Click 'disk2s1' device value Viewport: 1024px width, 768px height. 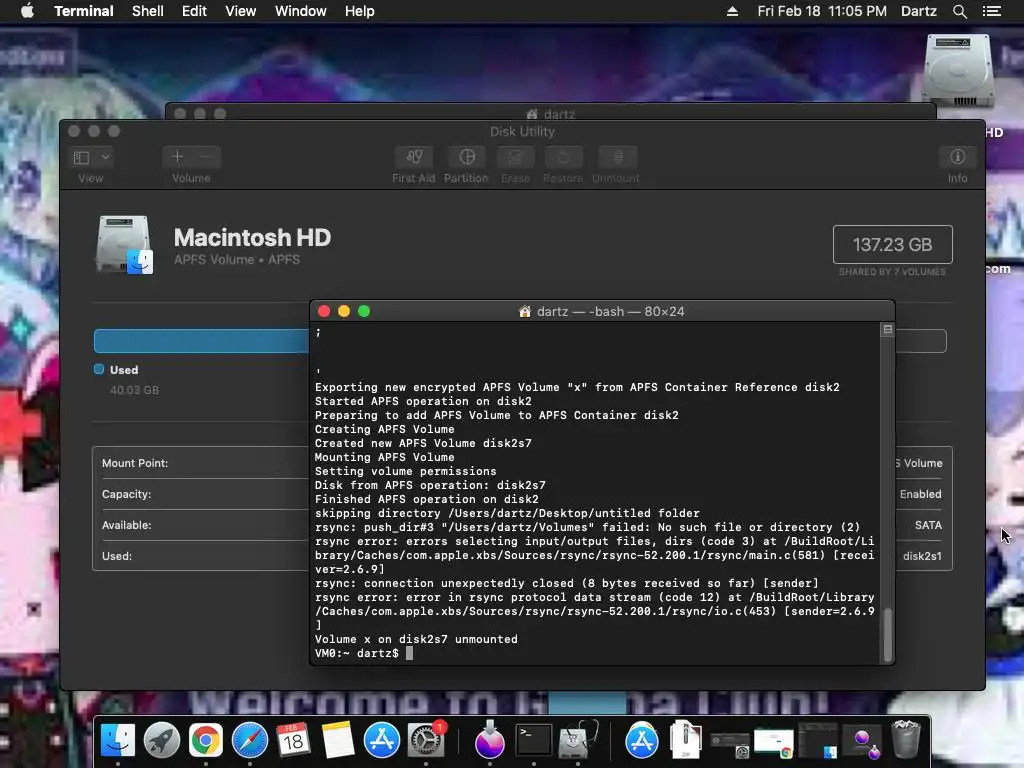point(922,556)
